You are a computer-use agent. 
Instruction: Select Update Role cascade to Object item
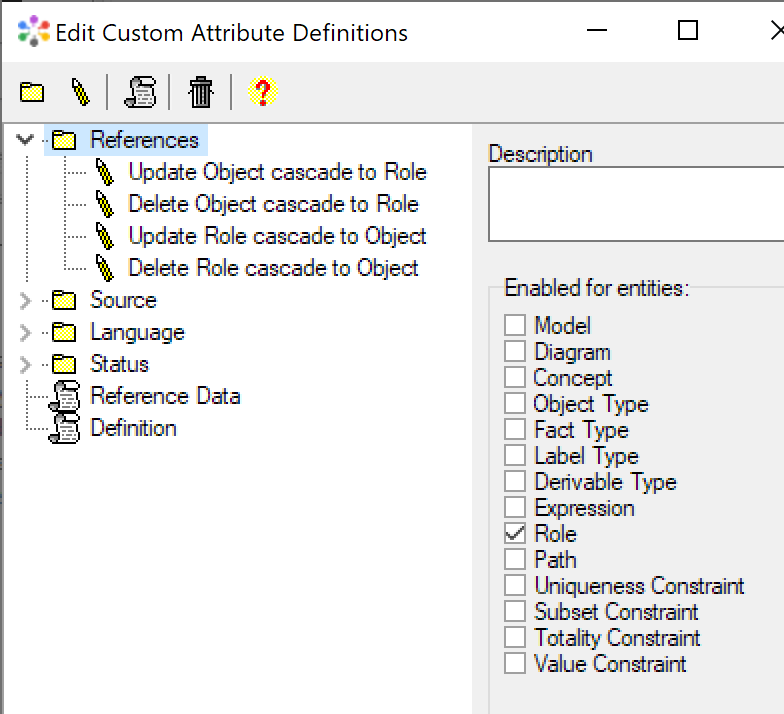277,236
